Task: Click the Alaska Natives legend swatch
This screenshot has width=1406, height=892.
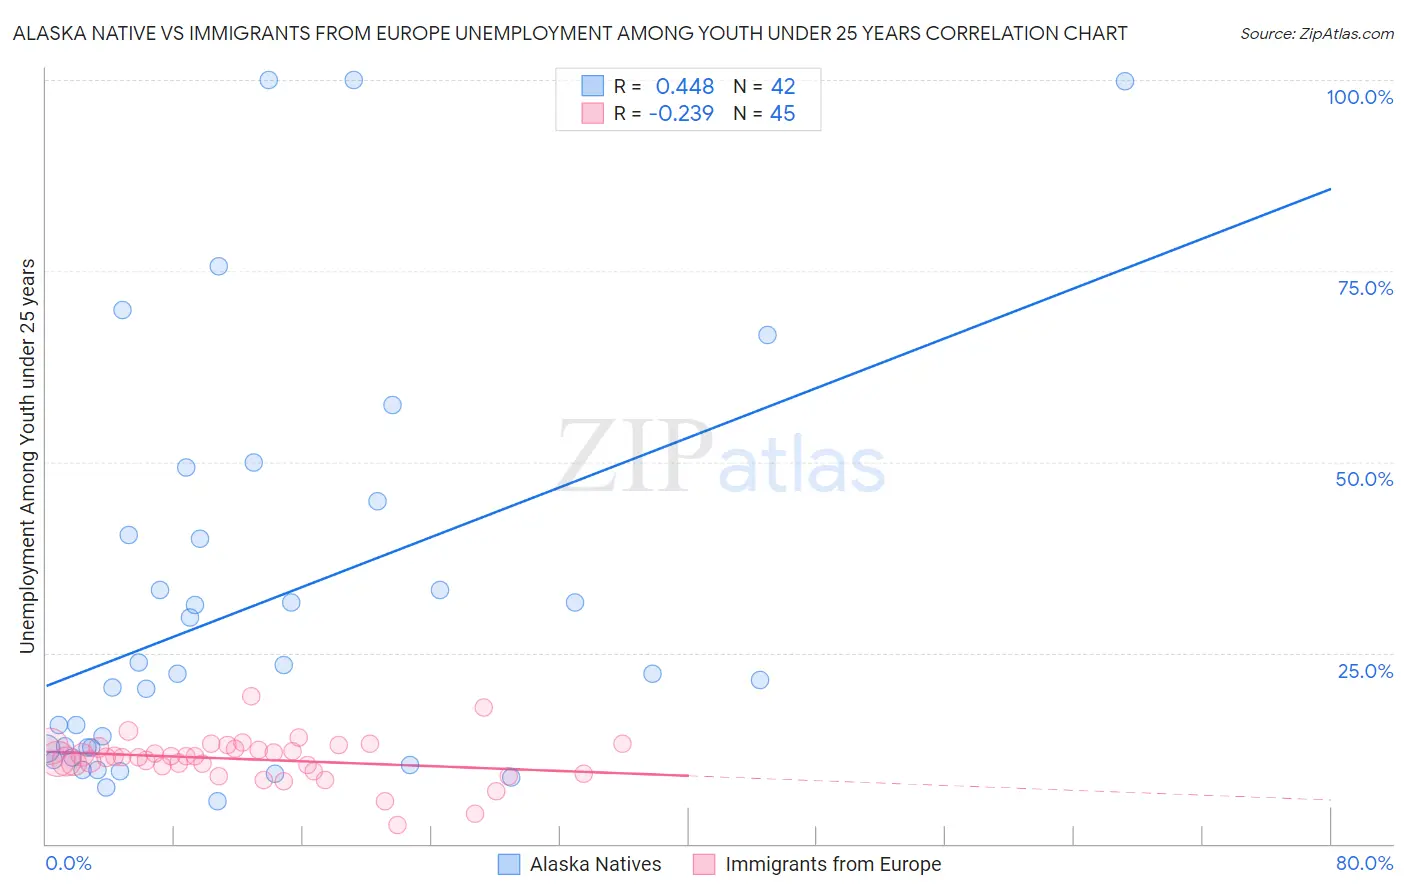Action: [x=509, y=864]
